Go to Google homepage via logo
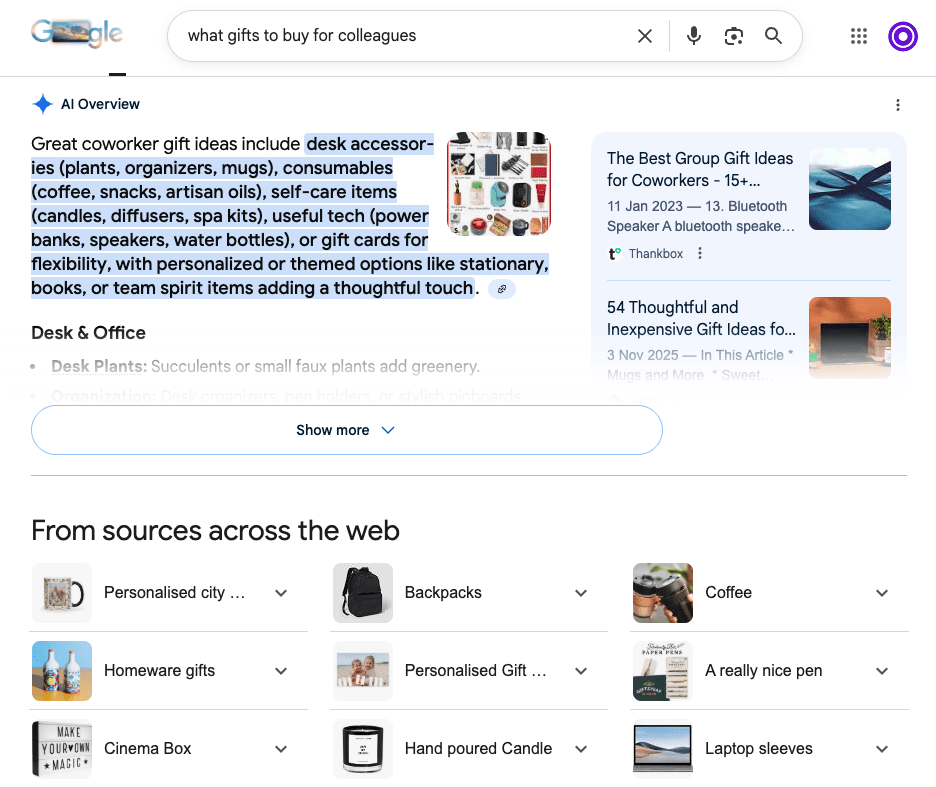Image resolution: width=936 pixels, height=787 pixels. coord(77,35)
